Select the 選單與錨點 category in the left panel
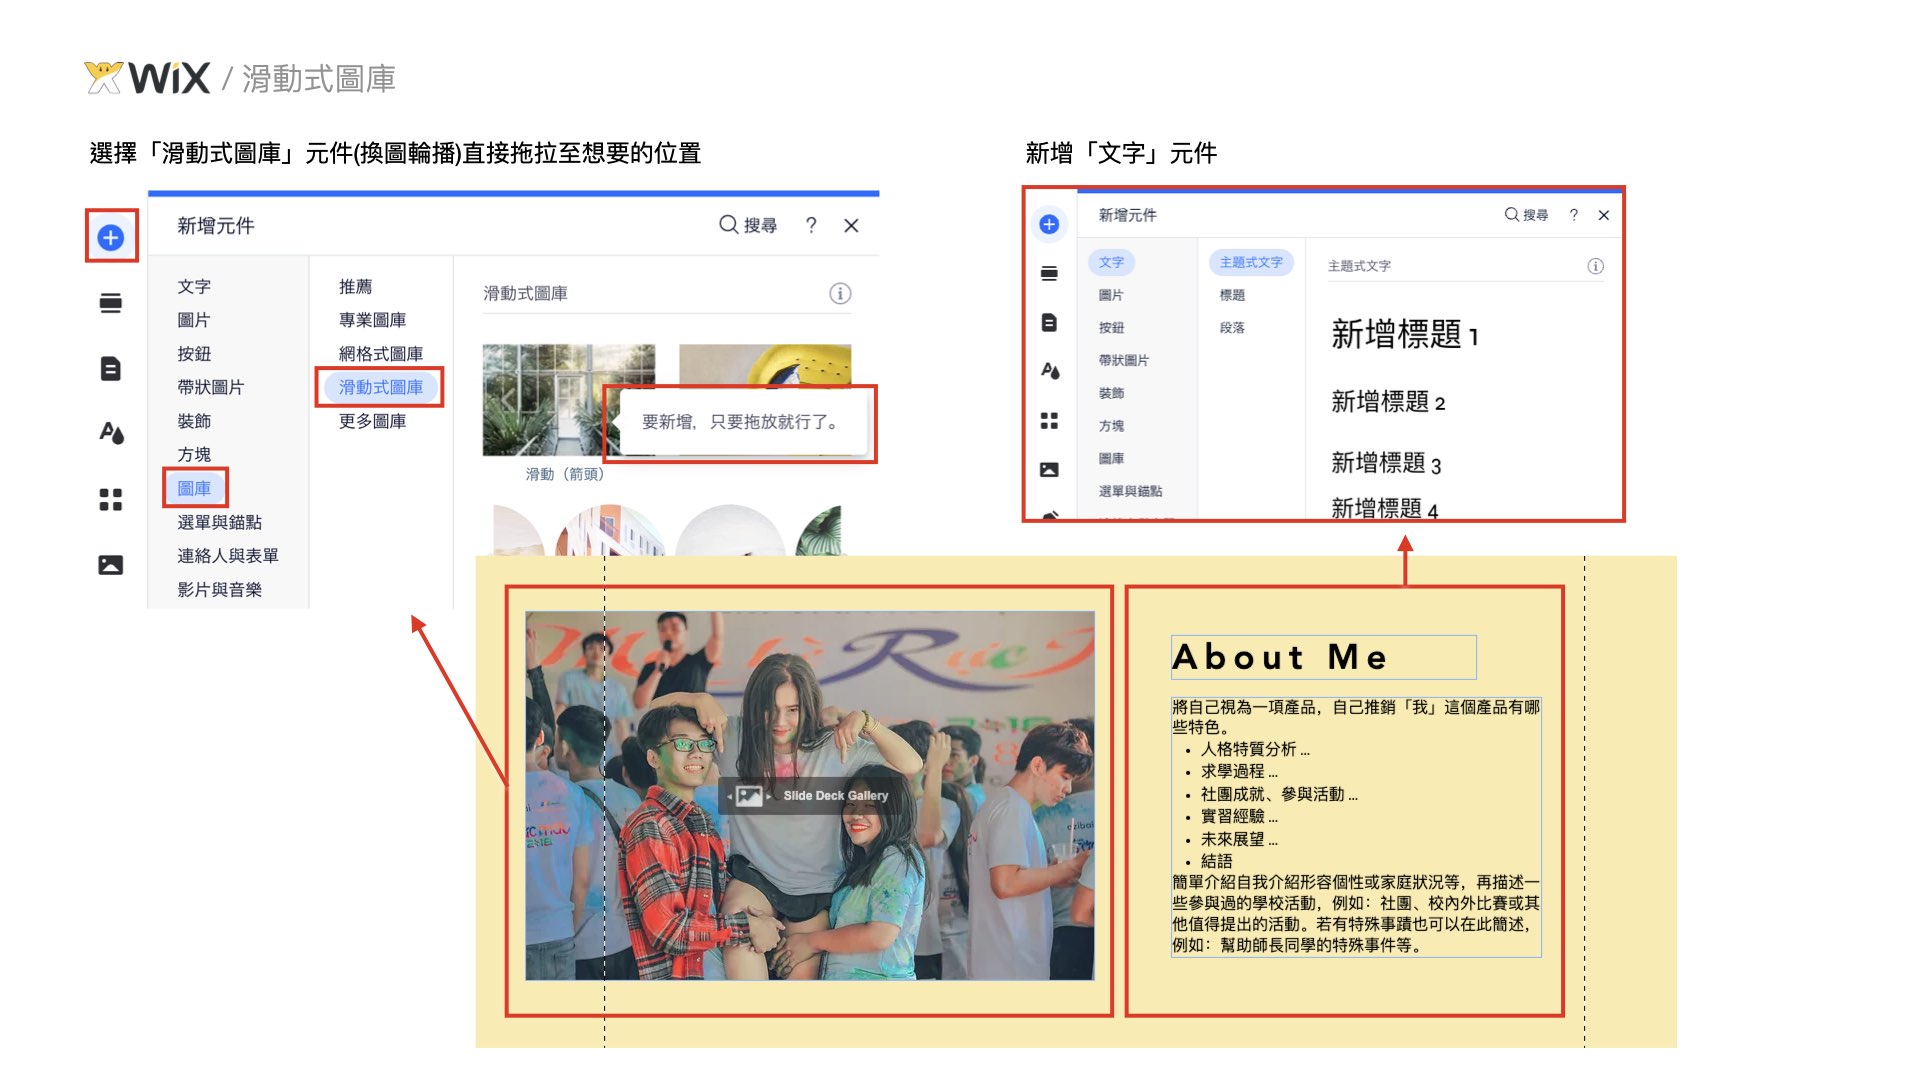 coord(219,522)
